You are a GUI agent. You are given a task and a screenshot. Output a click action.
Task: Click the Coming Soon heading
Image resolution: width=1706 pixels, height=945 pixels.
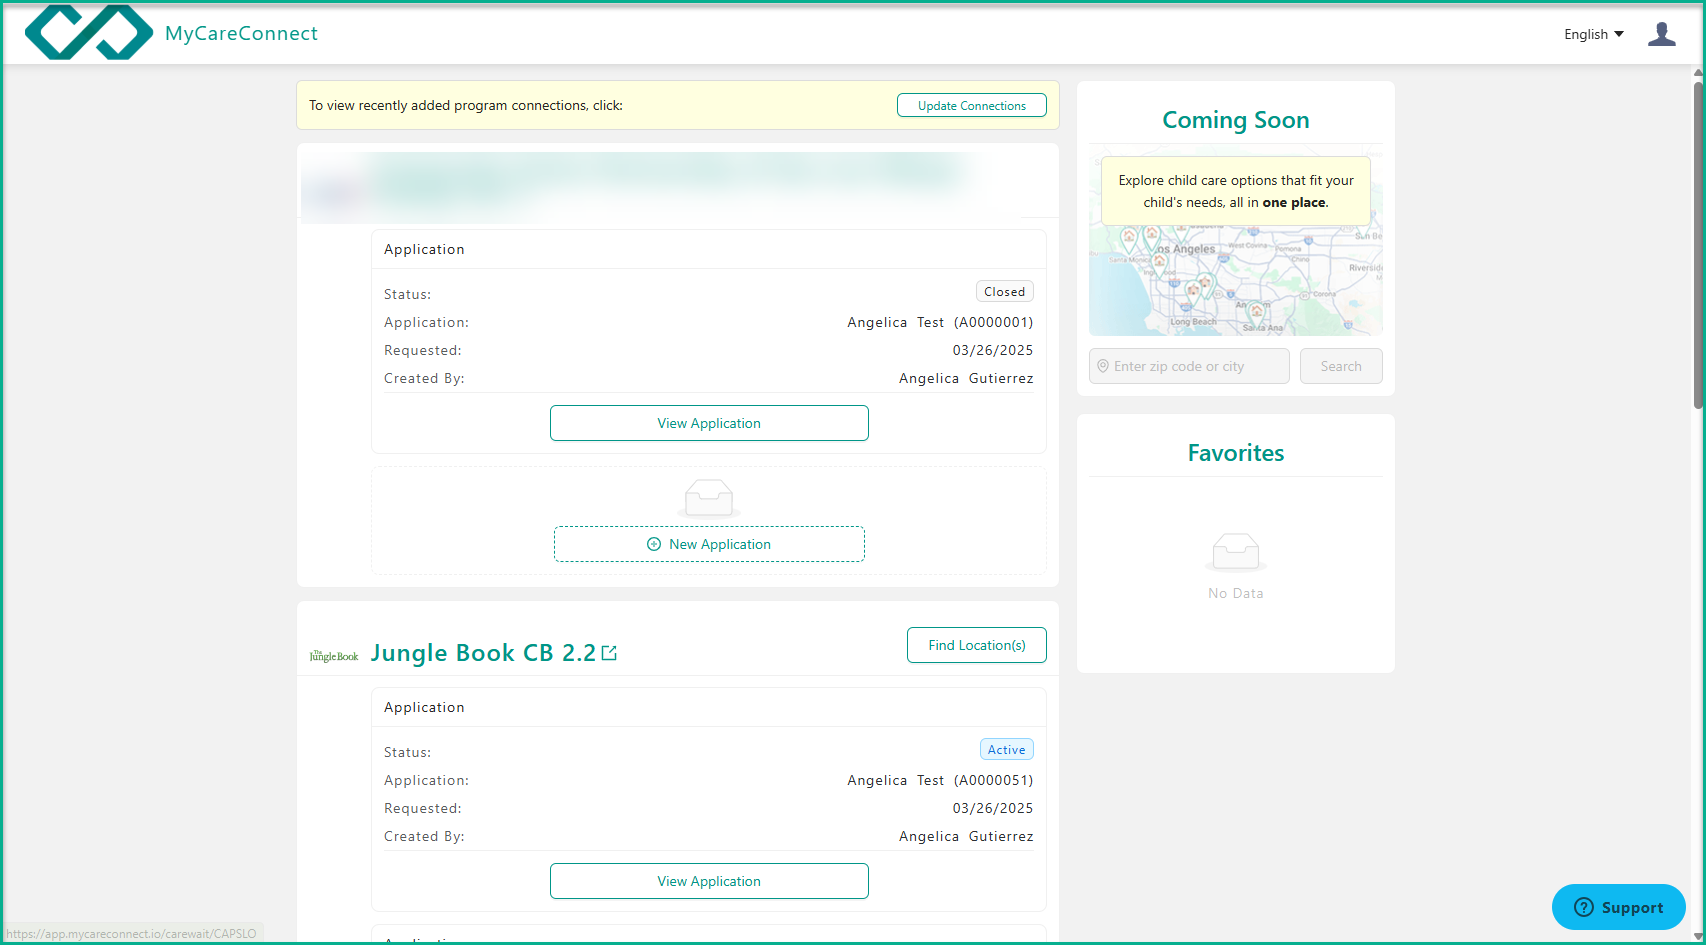(1236, 120)
